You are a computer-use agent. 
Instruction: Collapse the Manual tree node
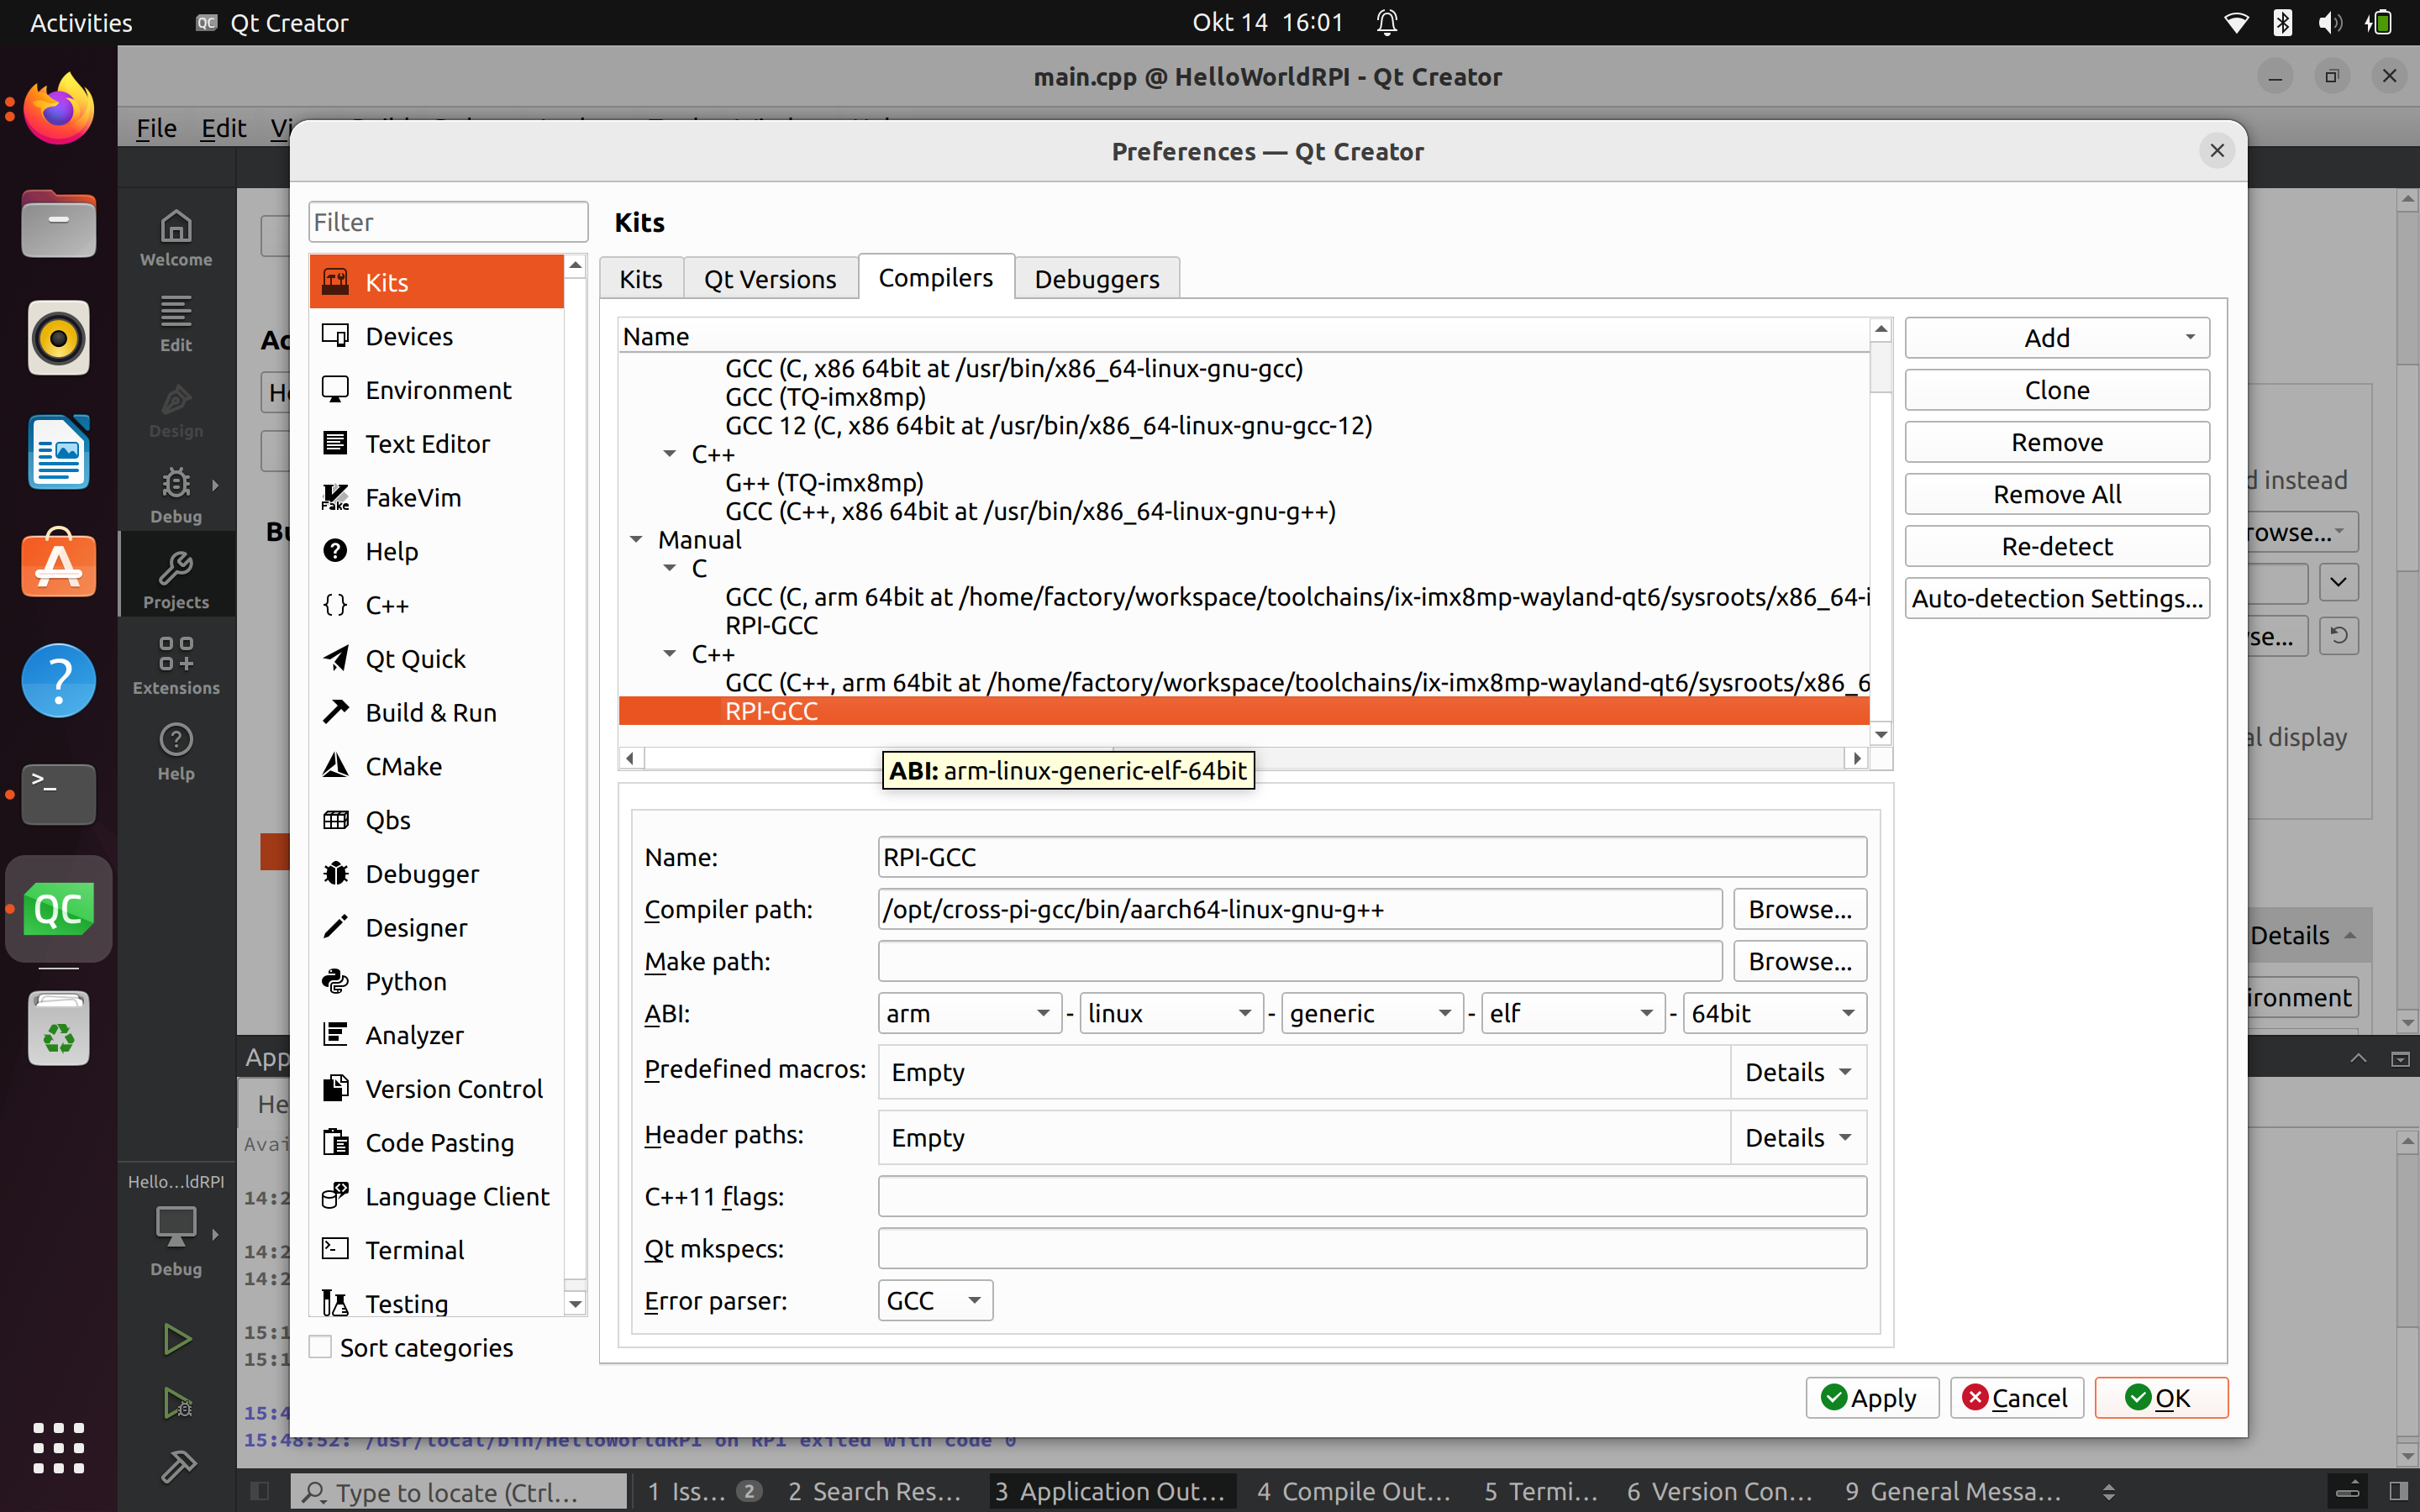(x=636, y=540)
